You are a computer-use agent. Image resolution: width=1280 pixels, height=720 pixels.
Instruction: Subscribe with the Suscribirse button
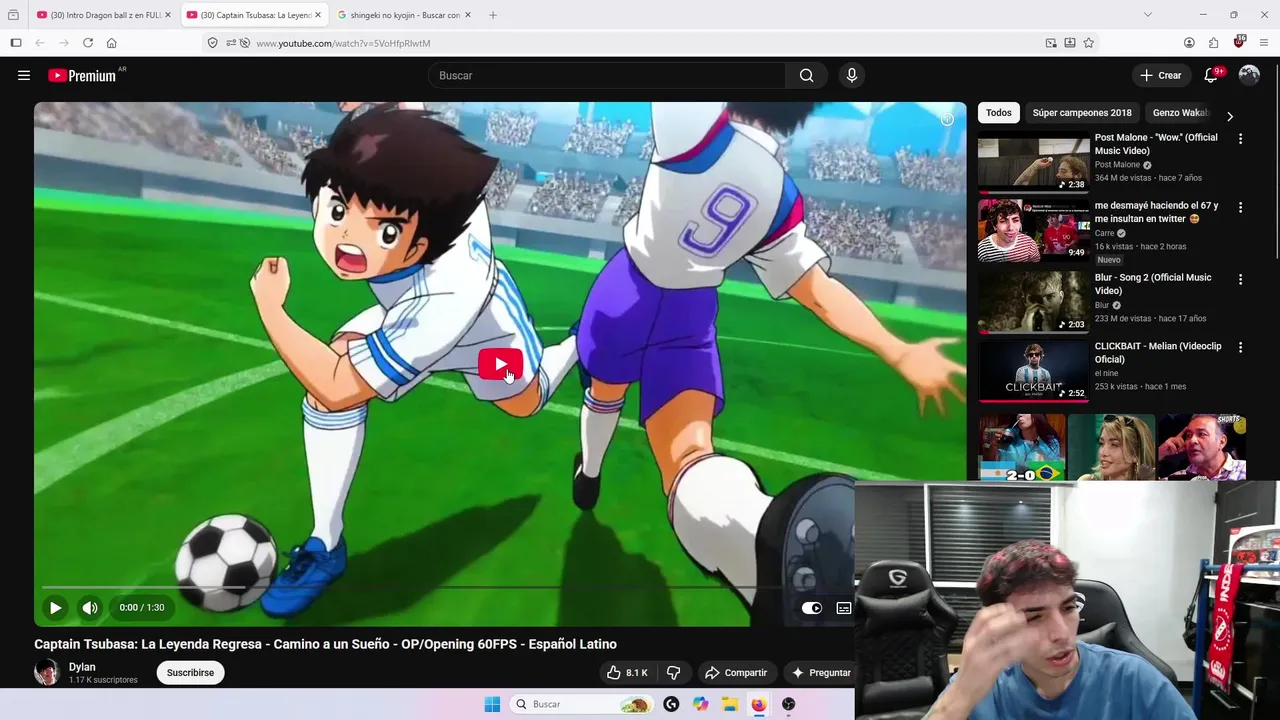coord(190,673)
